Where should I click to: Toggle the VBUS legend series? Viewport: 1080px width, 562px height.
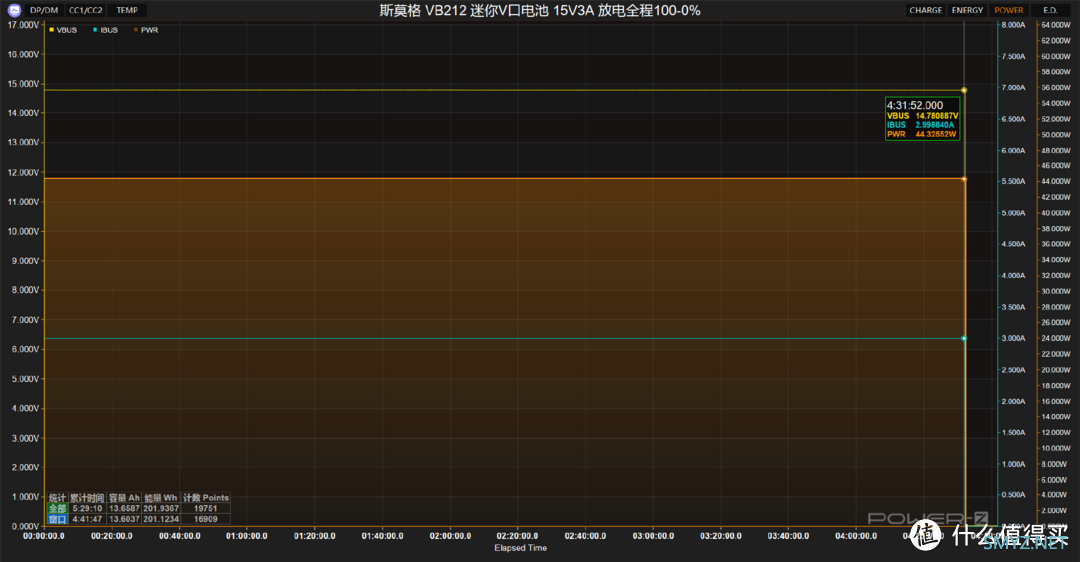pyautogui.click(x=63, y=30)
